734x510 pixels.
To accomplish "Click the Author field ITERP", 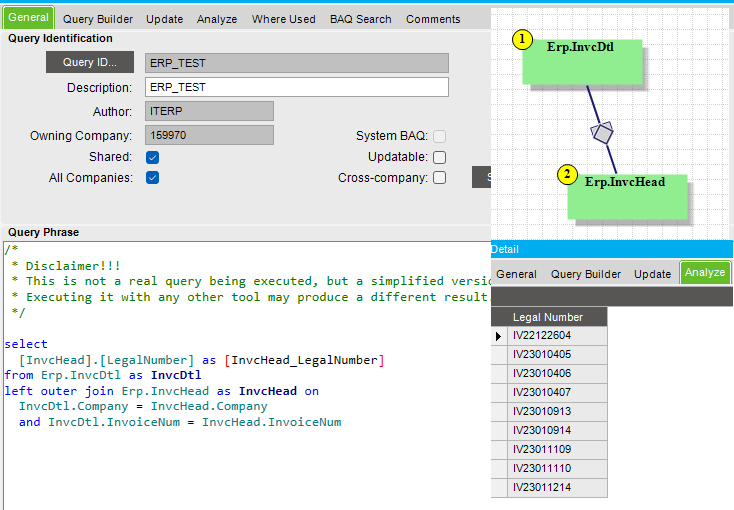I will coord(209,111).
